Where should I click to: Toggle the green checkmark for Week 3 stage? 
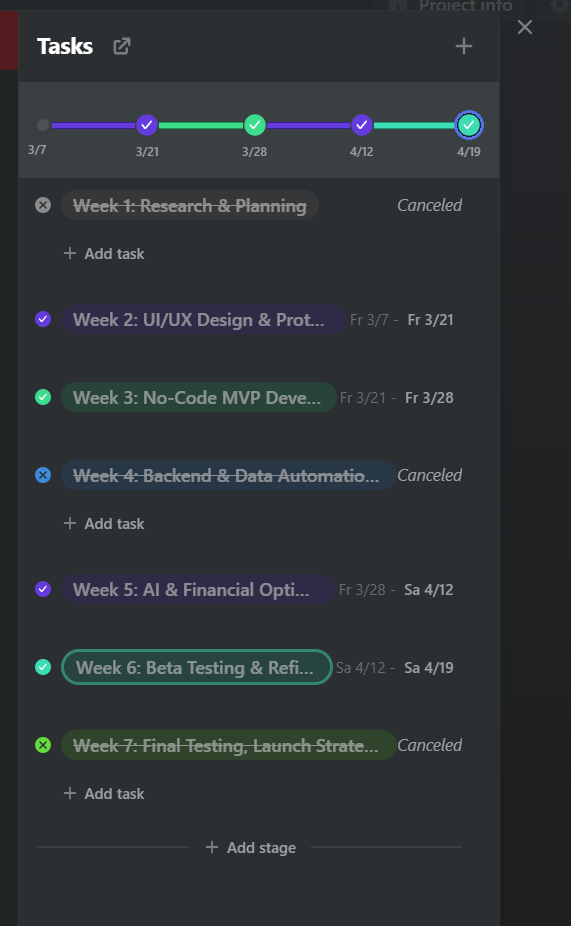[x=43, y=397]
